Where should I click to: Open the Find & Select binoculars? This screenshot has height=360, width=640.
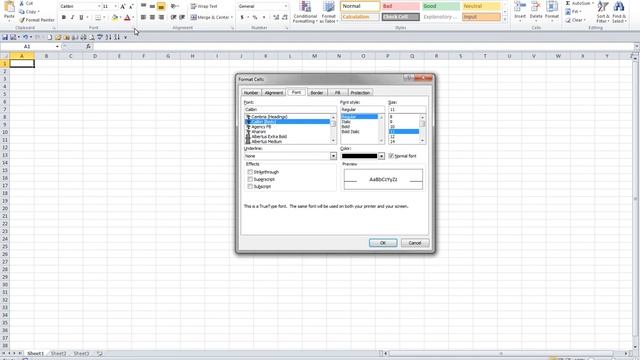coord(619,7)
